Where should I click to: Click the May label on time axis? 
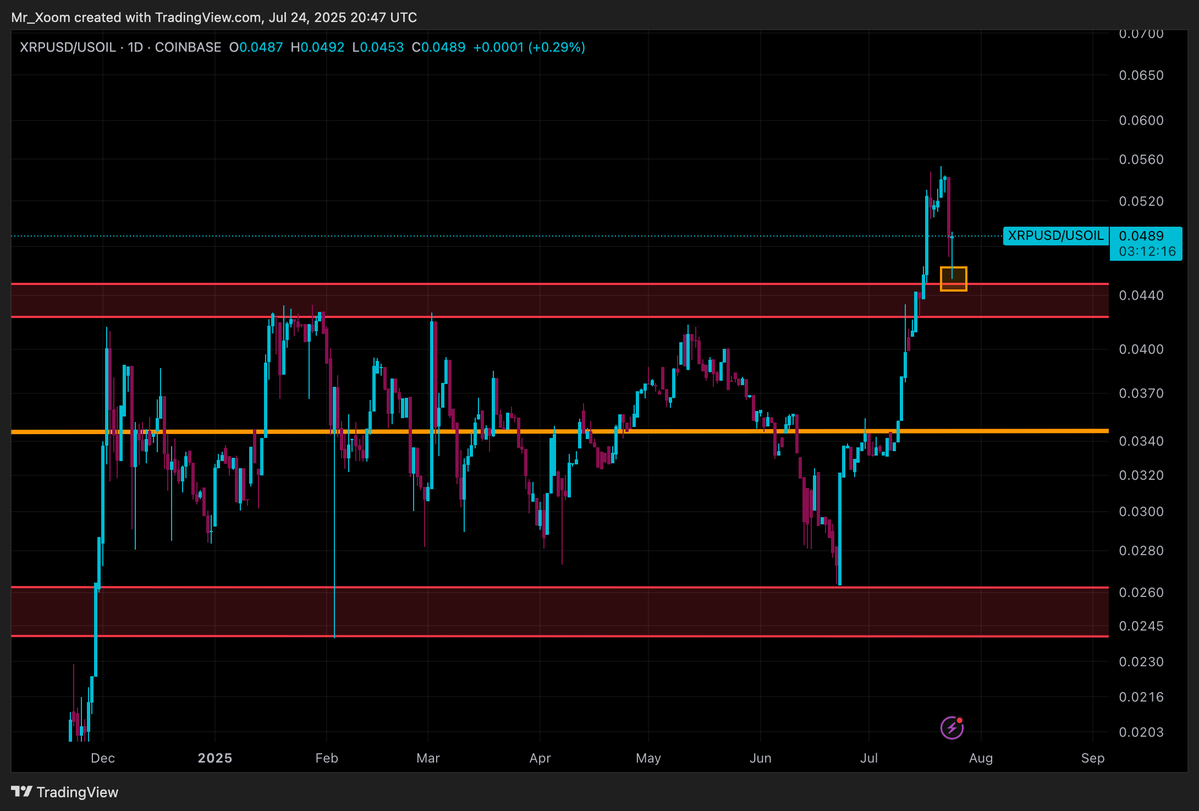648,758
